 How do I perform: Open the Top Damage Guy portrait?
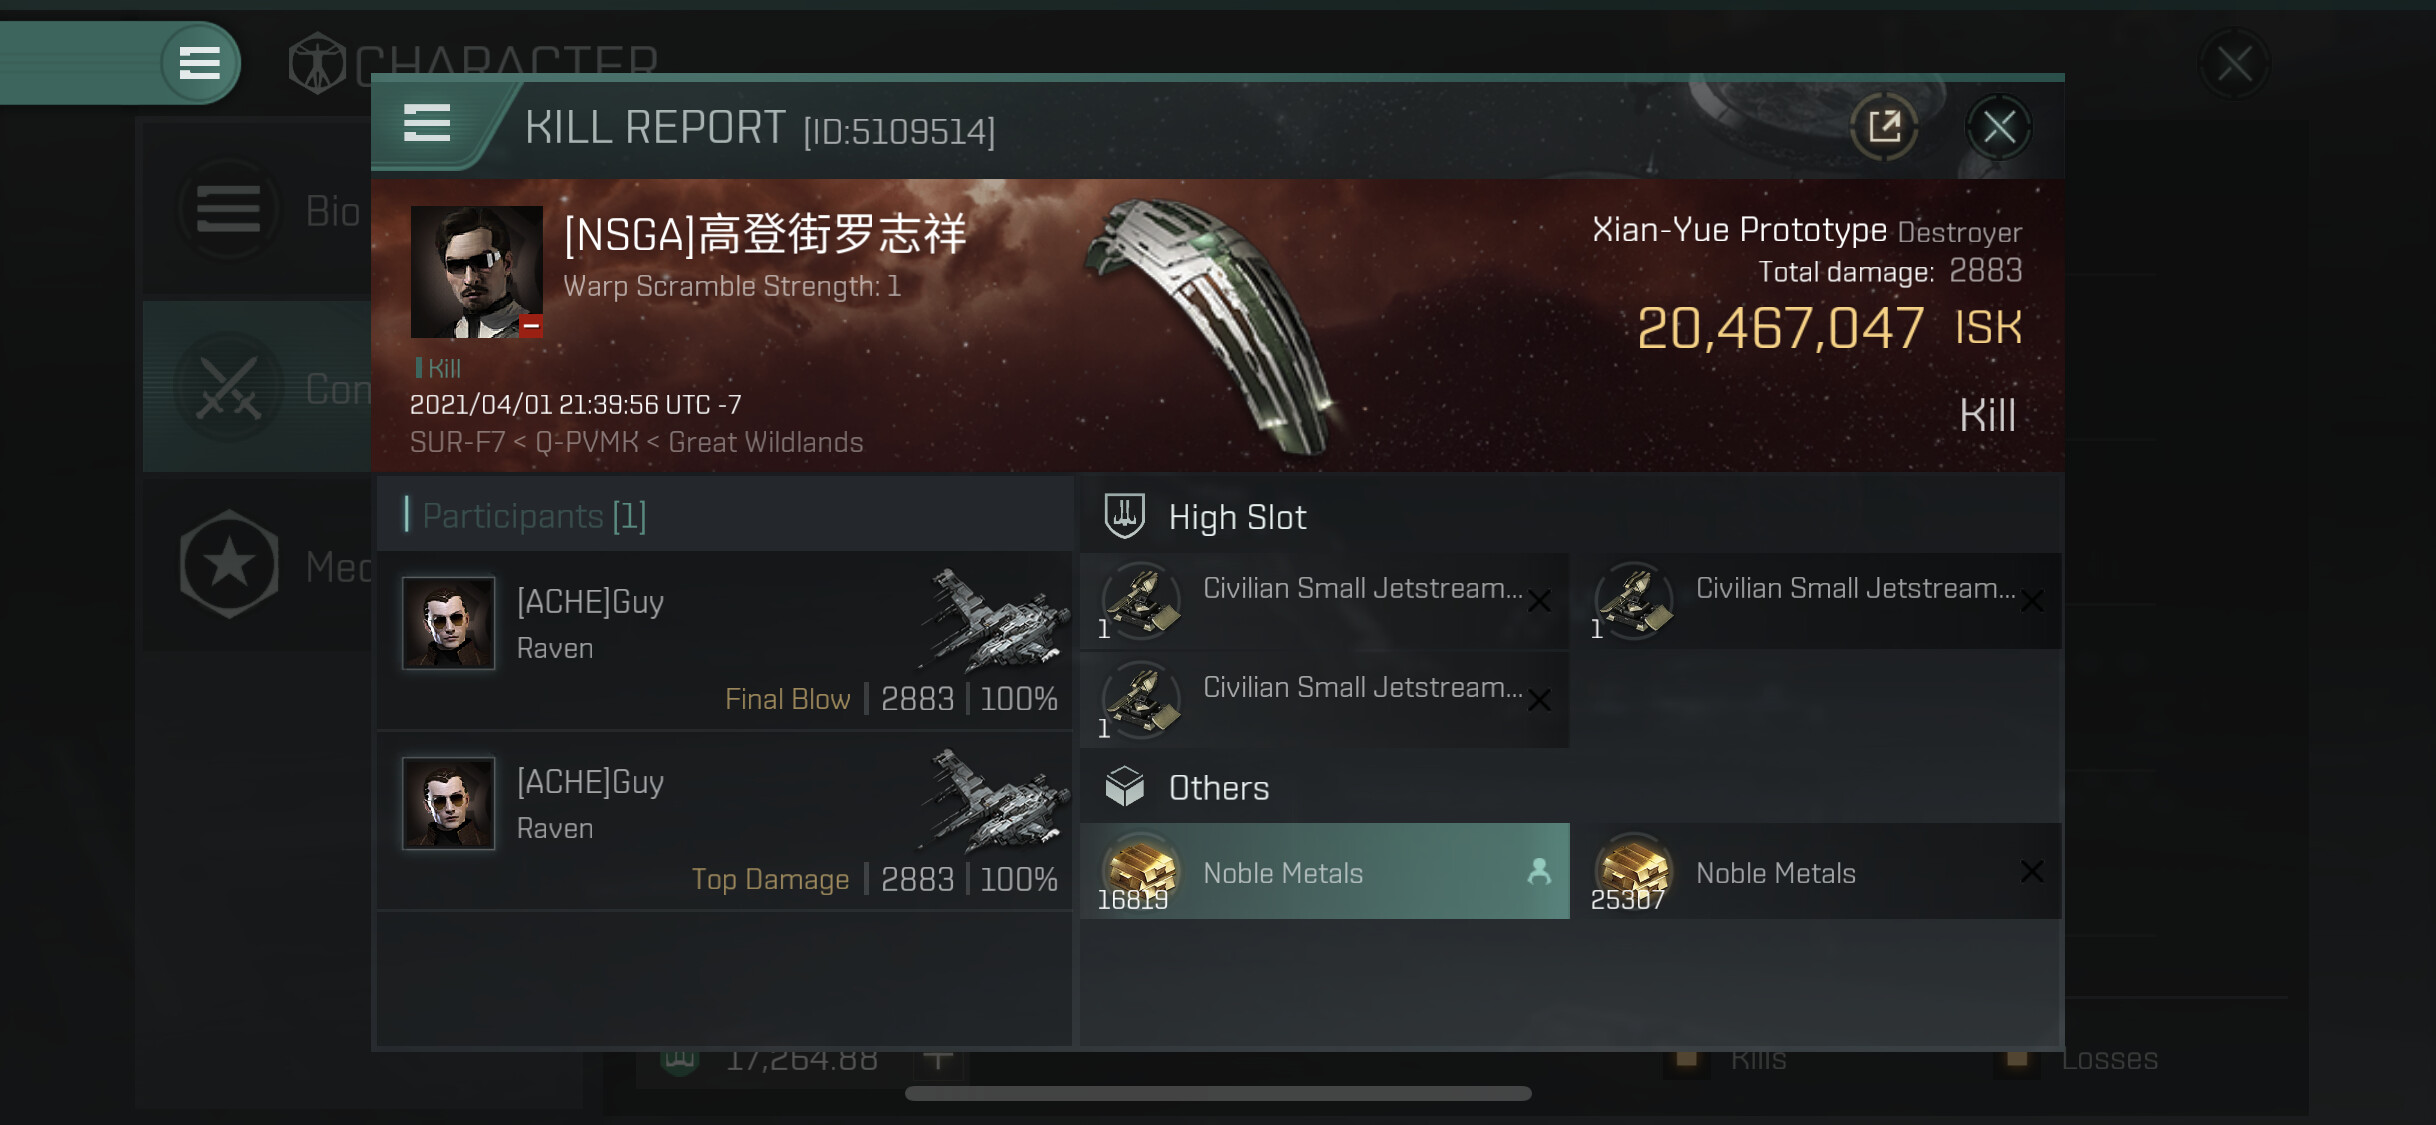pyautogui.click(x=448, y=803)
